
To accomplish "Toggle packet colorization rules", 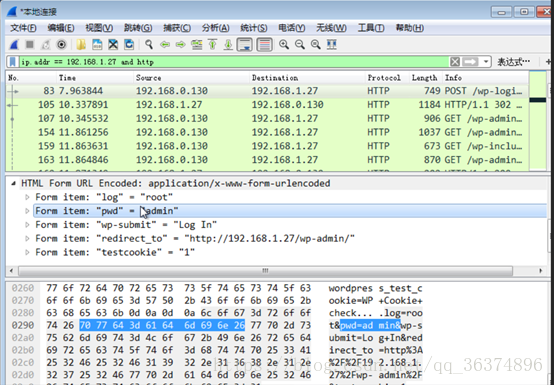I will pyautogui.click(x=264, y=45).
